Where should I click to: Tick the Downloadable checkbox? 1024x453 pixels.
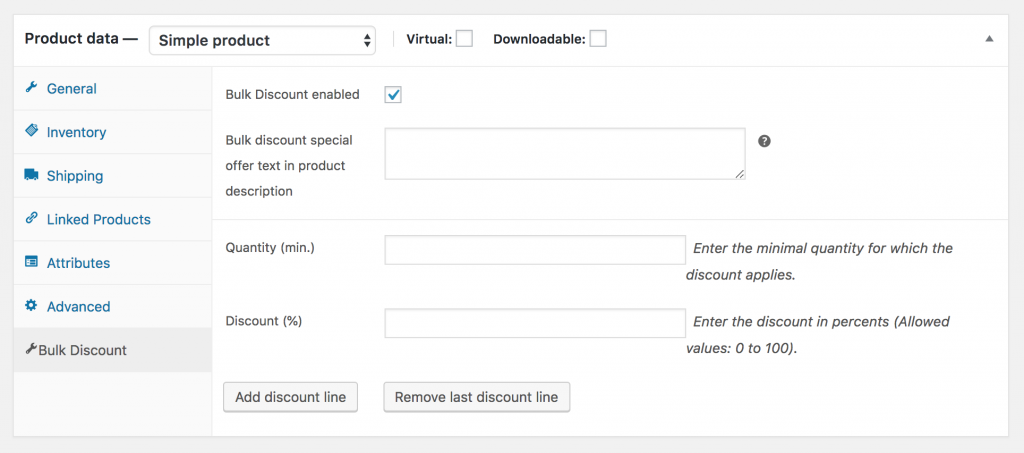click(598, 39)
